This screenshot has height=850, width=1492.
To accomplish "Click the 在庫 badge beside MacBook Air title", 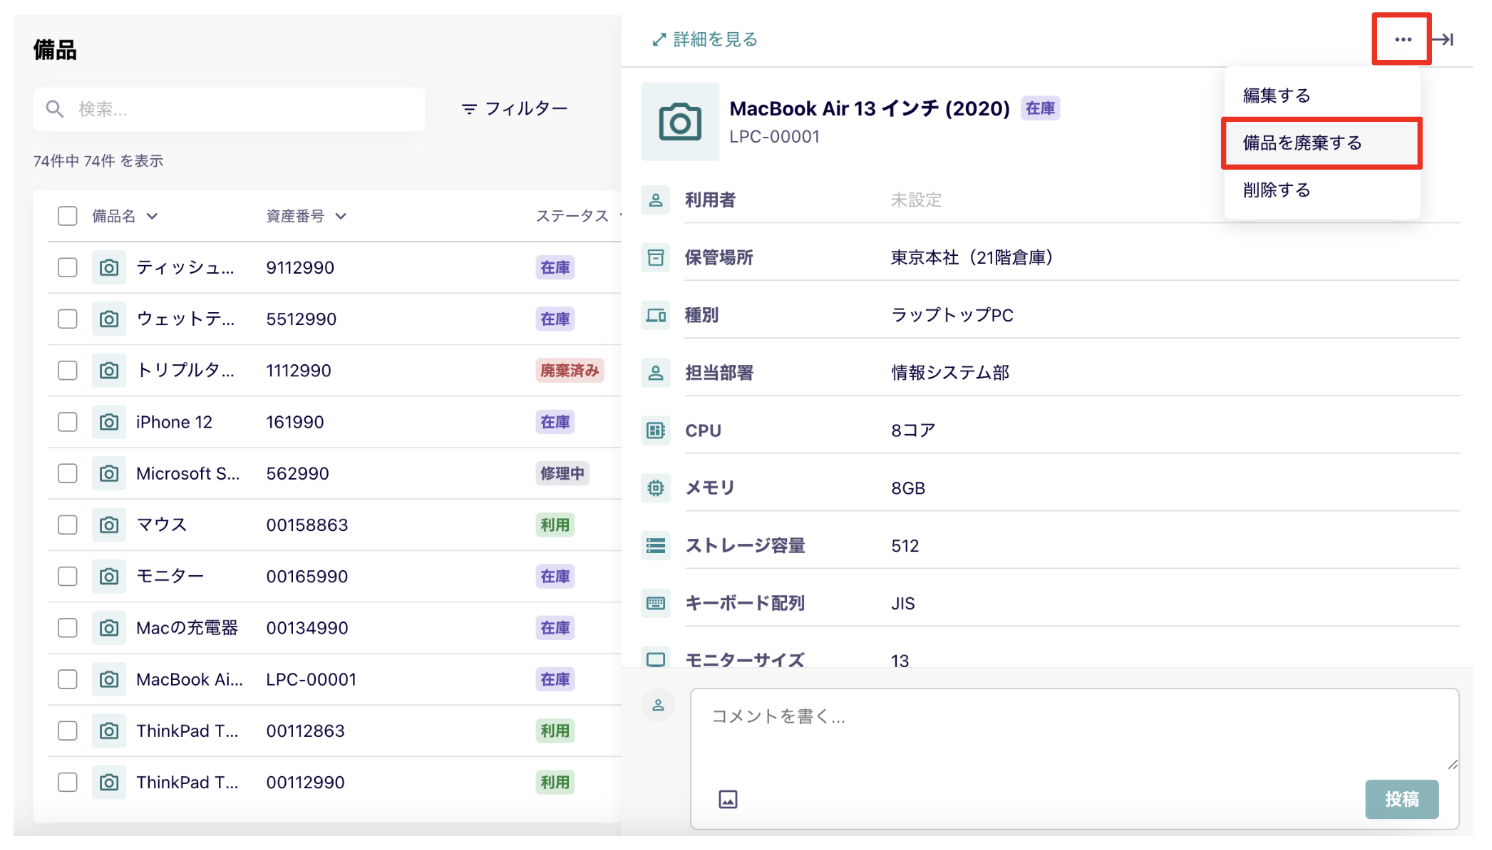I will (x=1040, y=109).
